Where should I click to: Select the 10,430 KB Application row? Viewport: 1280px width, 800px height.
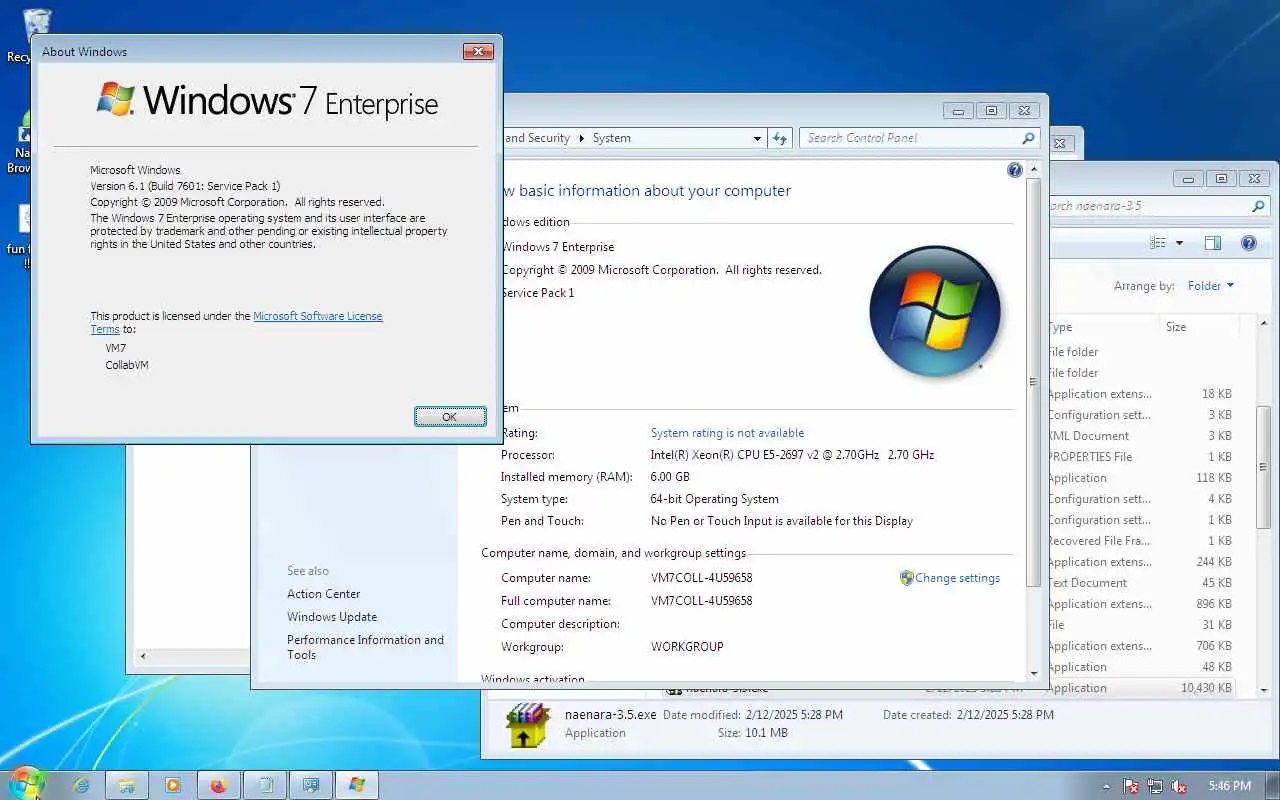click(1142, 688)
